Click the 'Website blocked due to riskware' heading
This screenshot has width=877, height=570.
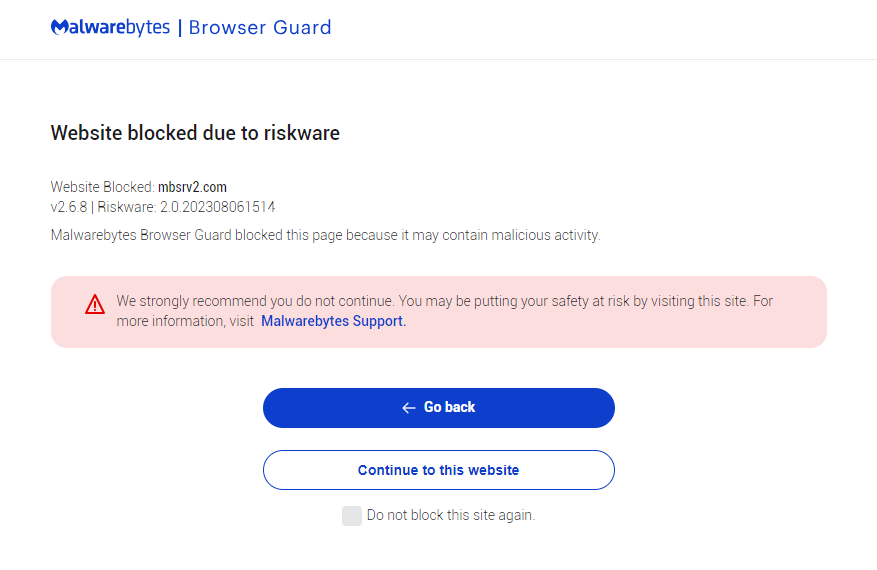(x=195, y=133)
